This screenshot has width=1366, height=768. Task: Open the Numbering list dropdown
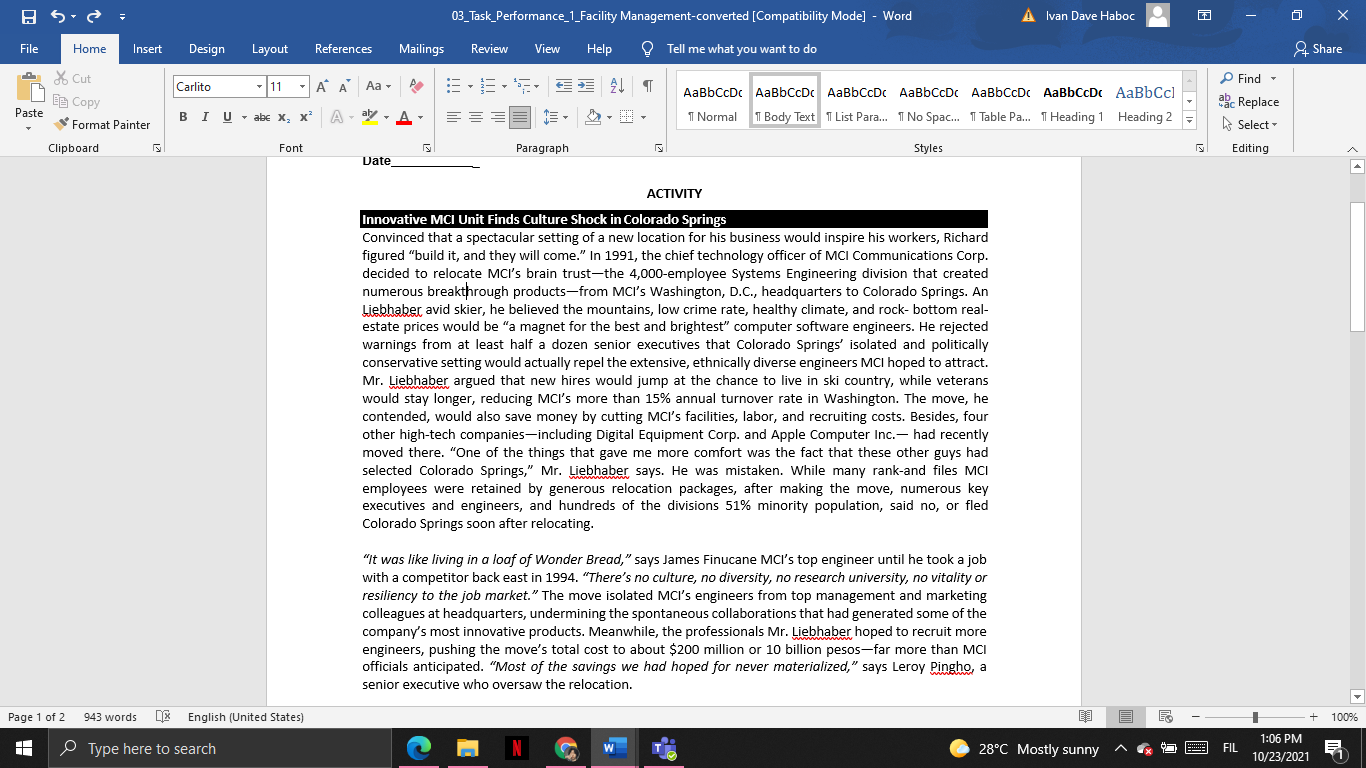504,87
